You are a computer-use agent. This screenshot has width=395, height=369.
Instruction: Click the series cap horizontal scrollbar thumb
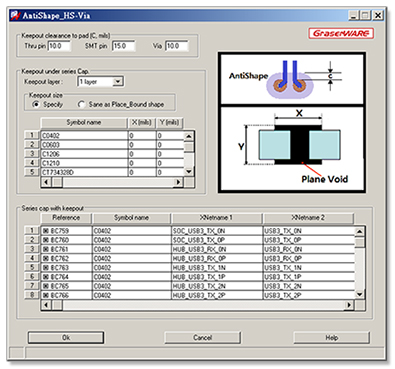click(57, 305)
